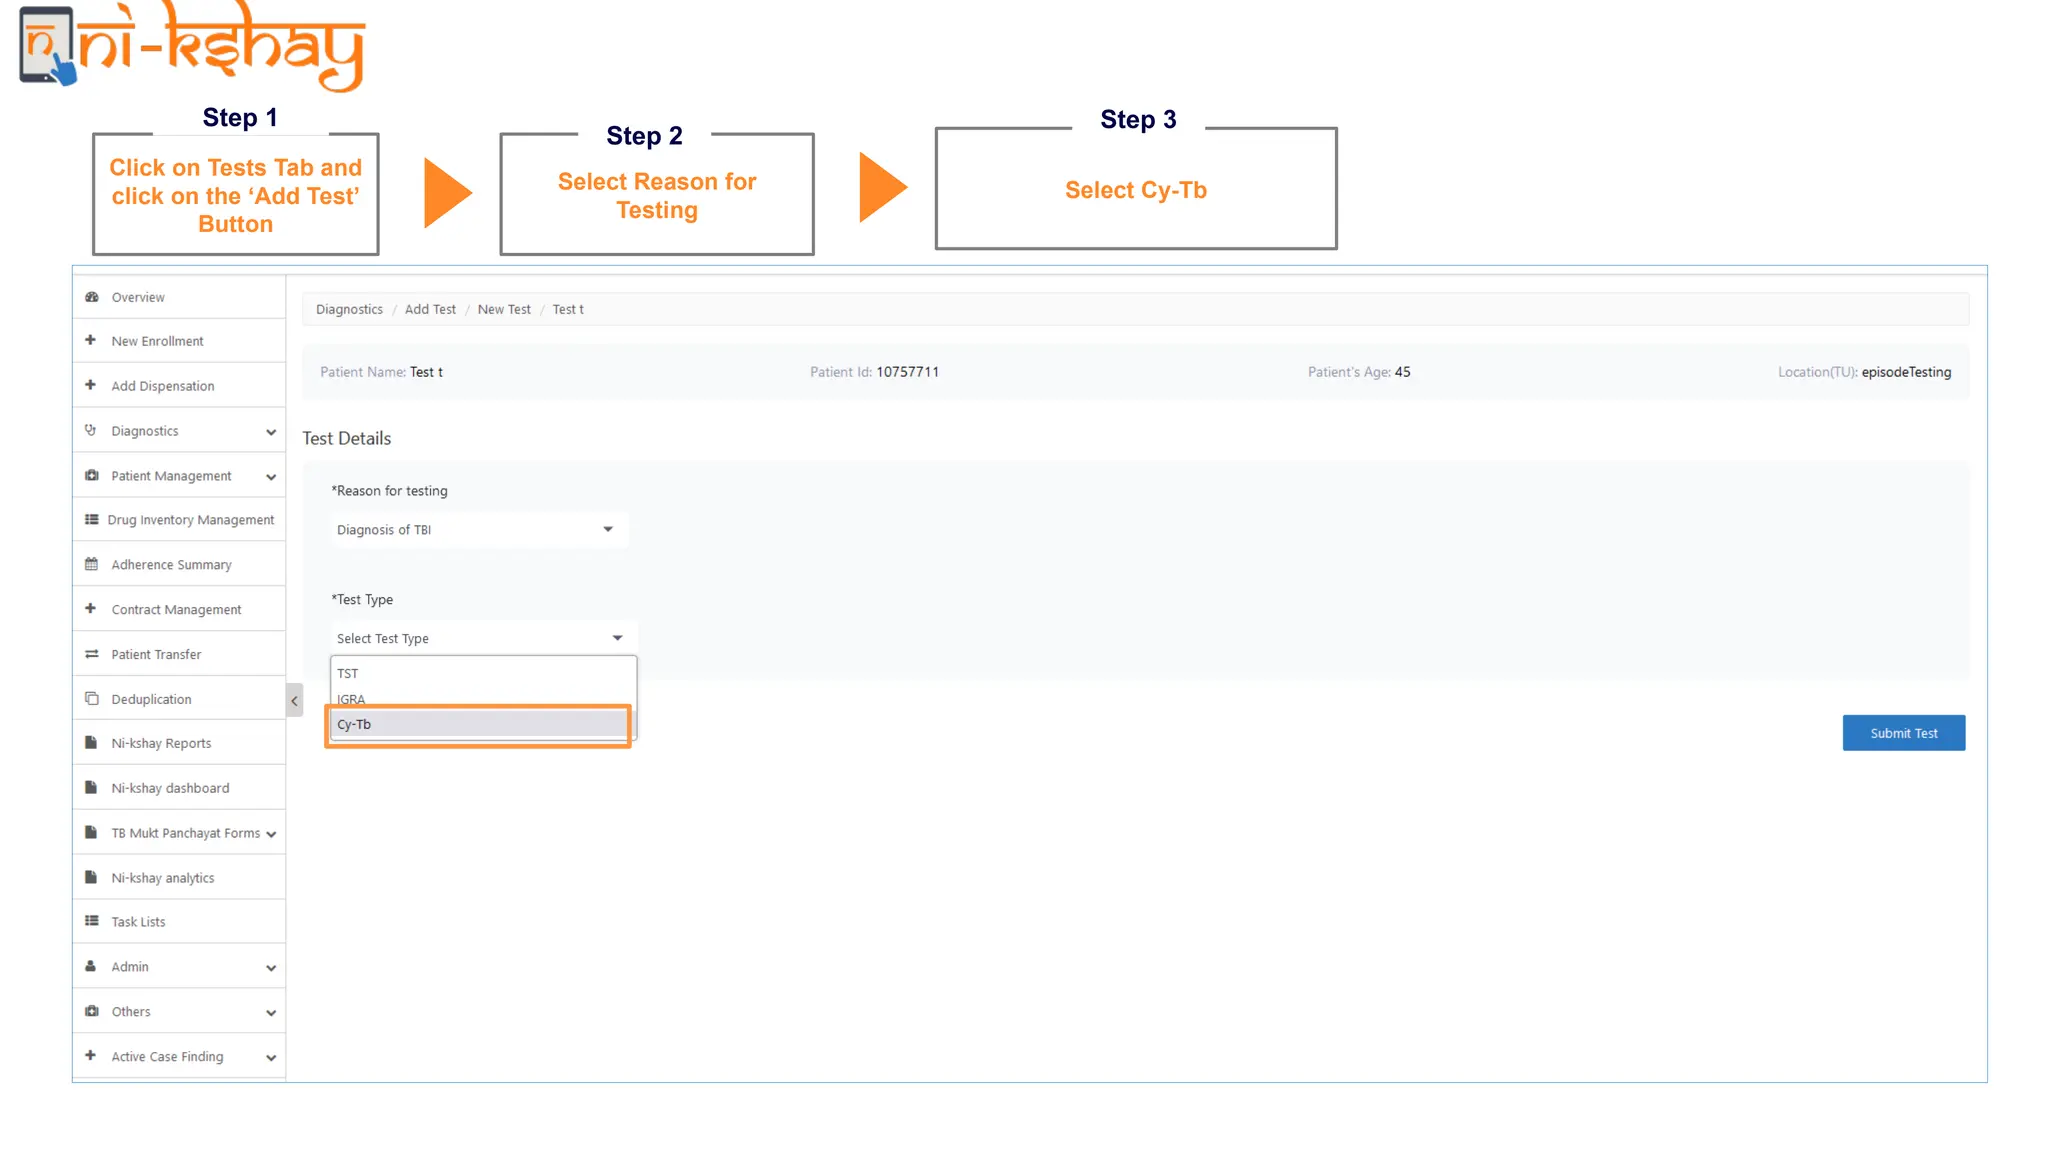Click the calendar icon beside Adherence Summary
The height and width of the screenshot is (1152, 2048).
92,564
